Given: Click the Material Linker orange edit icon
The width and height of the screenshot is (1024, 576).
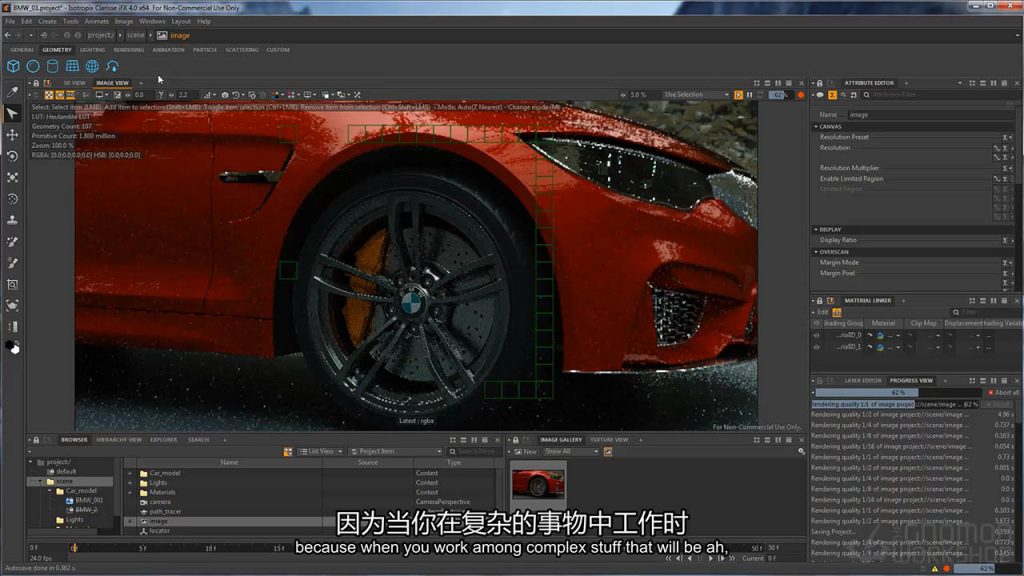Looking at the screenshot, I should [837, 312].
